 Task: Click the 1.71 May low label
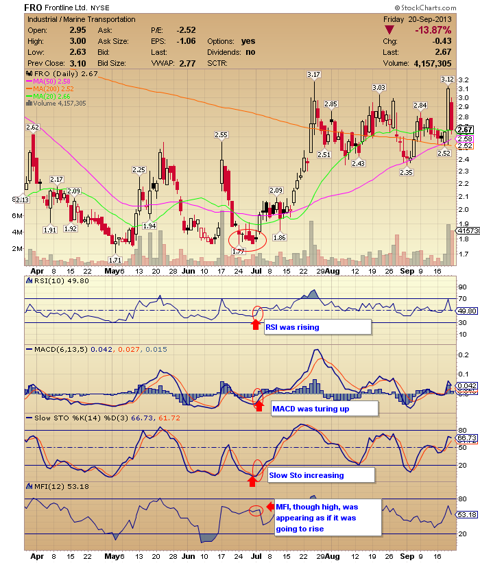pyautogui.click(x=115, y=260)
